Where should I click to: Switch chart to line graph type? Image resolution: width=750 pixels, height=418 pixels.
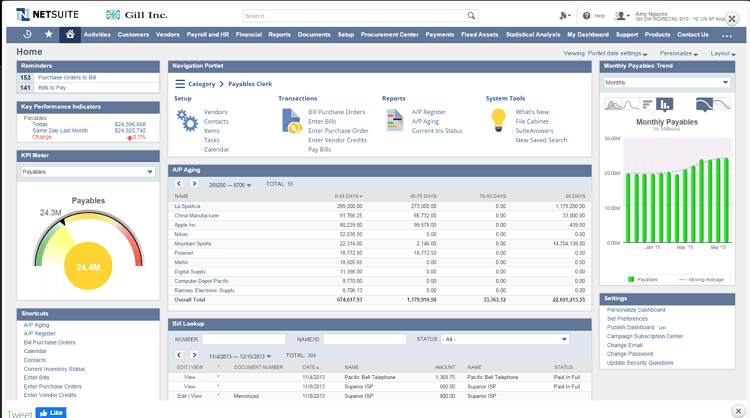(631, 104)
